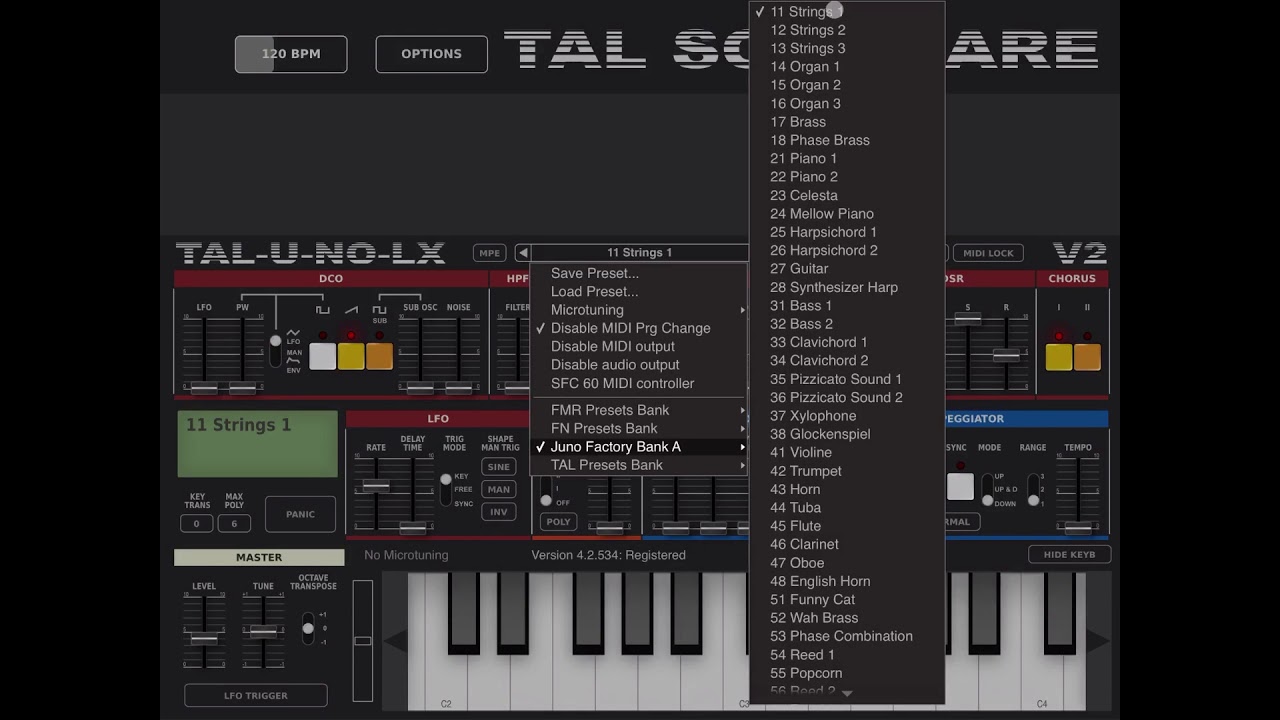This screenshot has height=720, width=1280.
Task: Expand Juno Factory Bank A submenu
Action: pyautogui.click(x=638, y=446)
